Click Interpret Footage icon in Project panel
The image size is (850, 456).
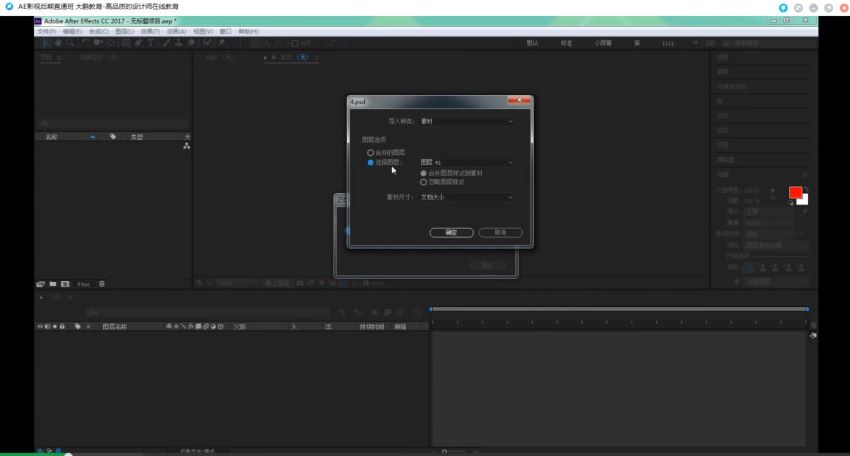pyautogui.click(x=41, y=284)
